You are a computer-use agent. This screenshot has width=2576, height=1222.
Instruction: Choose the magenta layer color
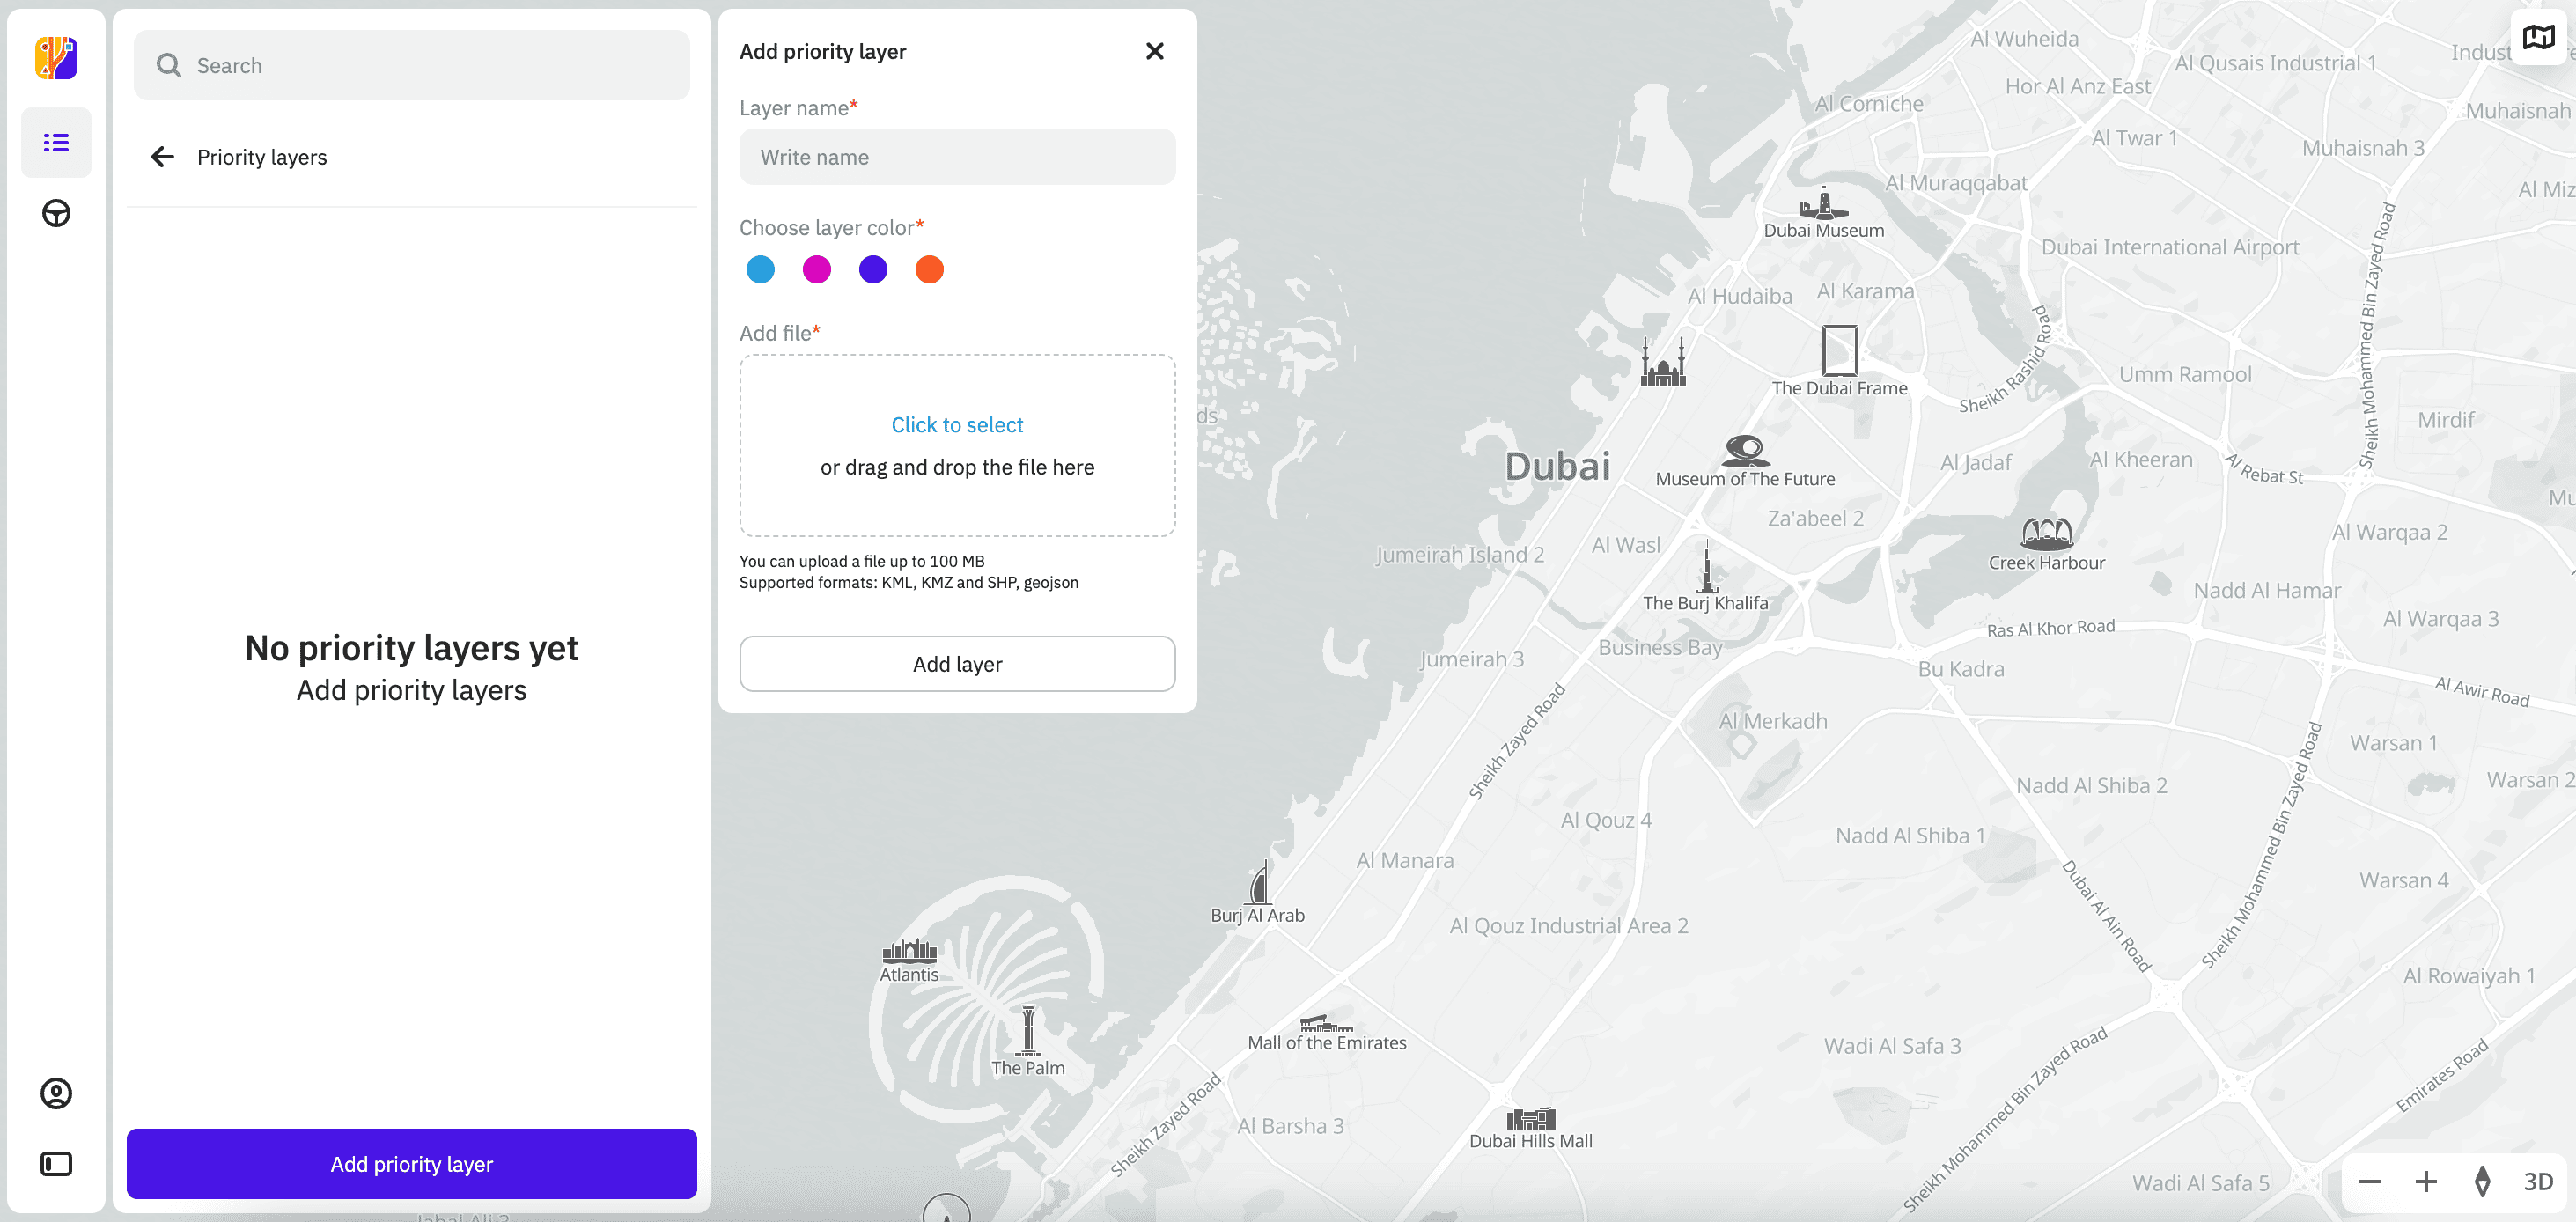coord(816,269)
